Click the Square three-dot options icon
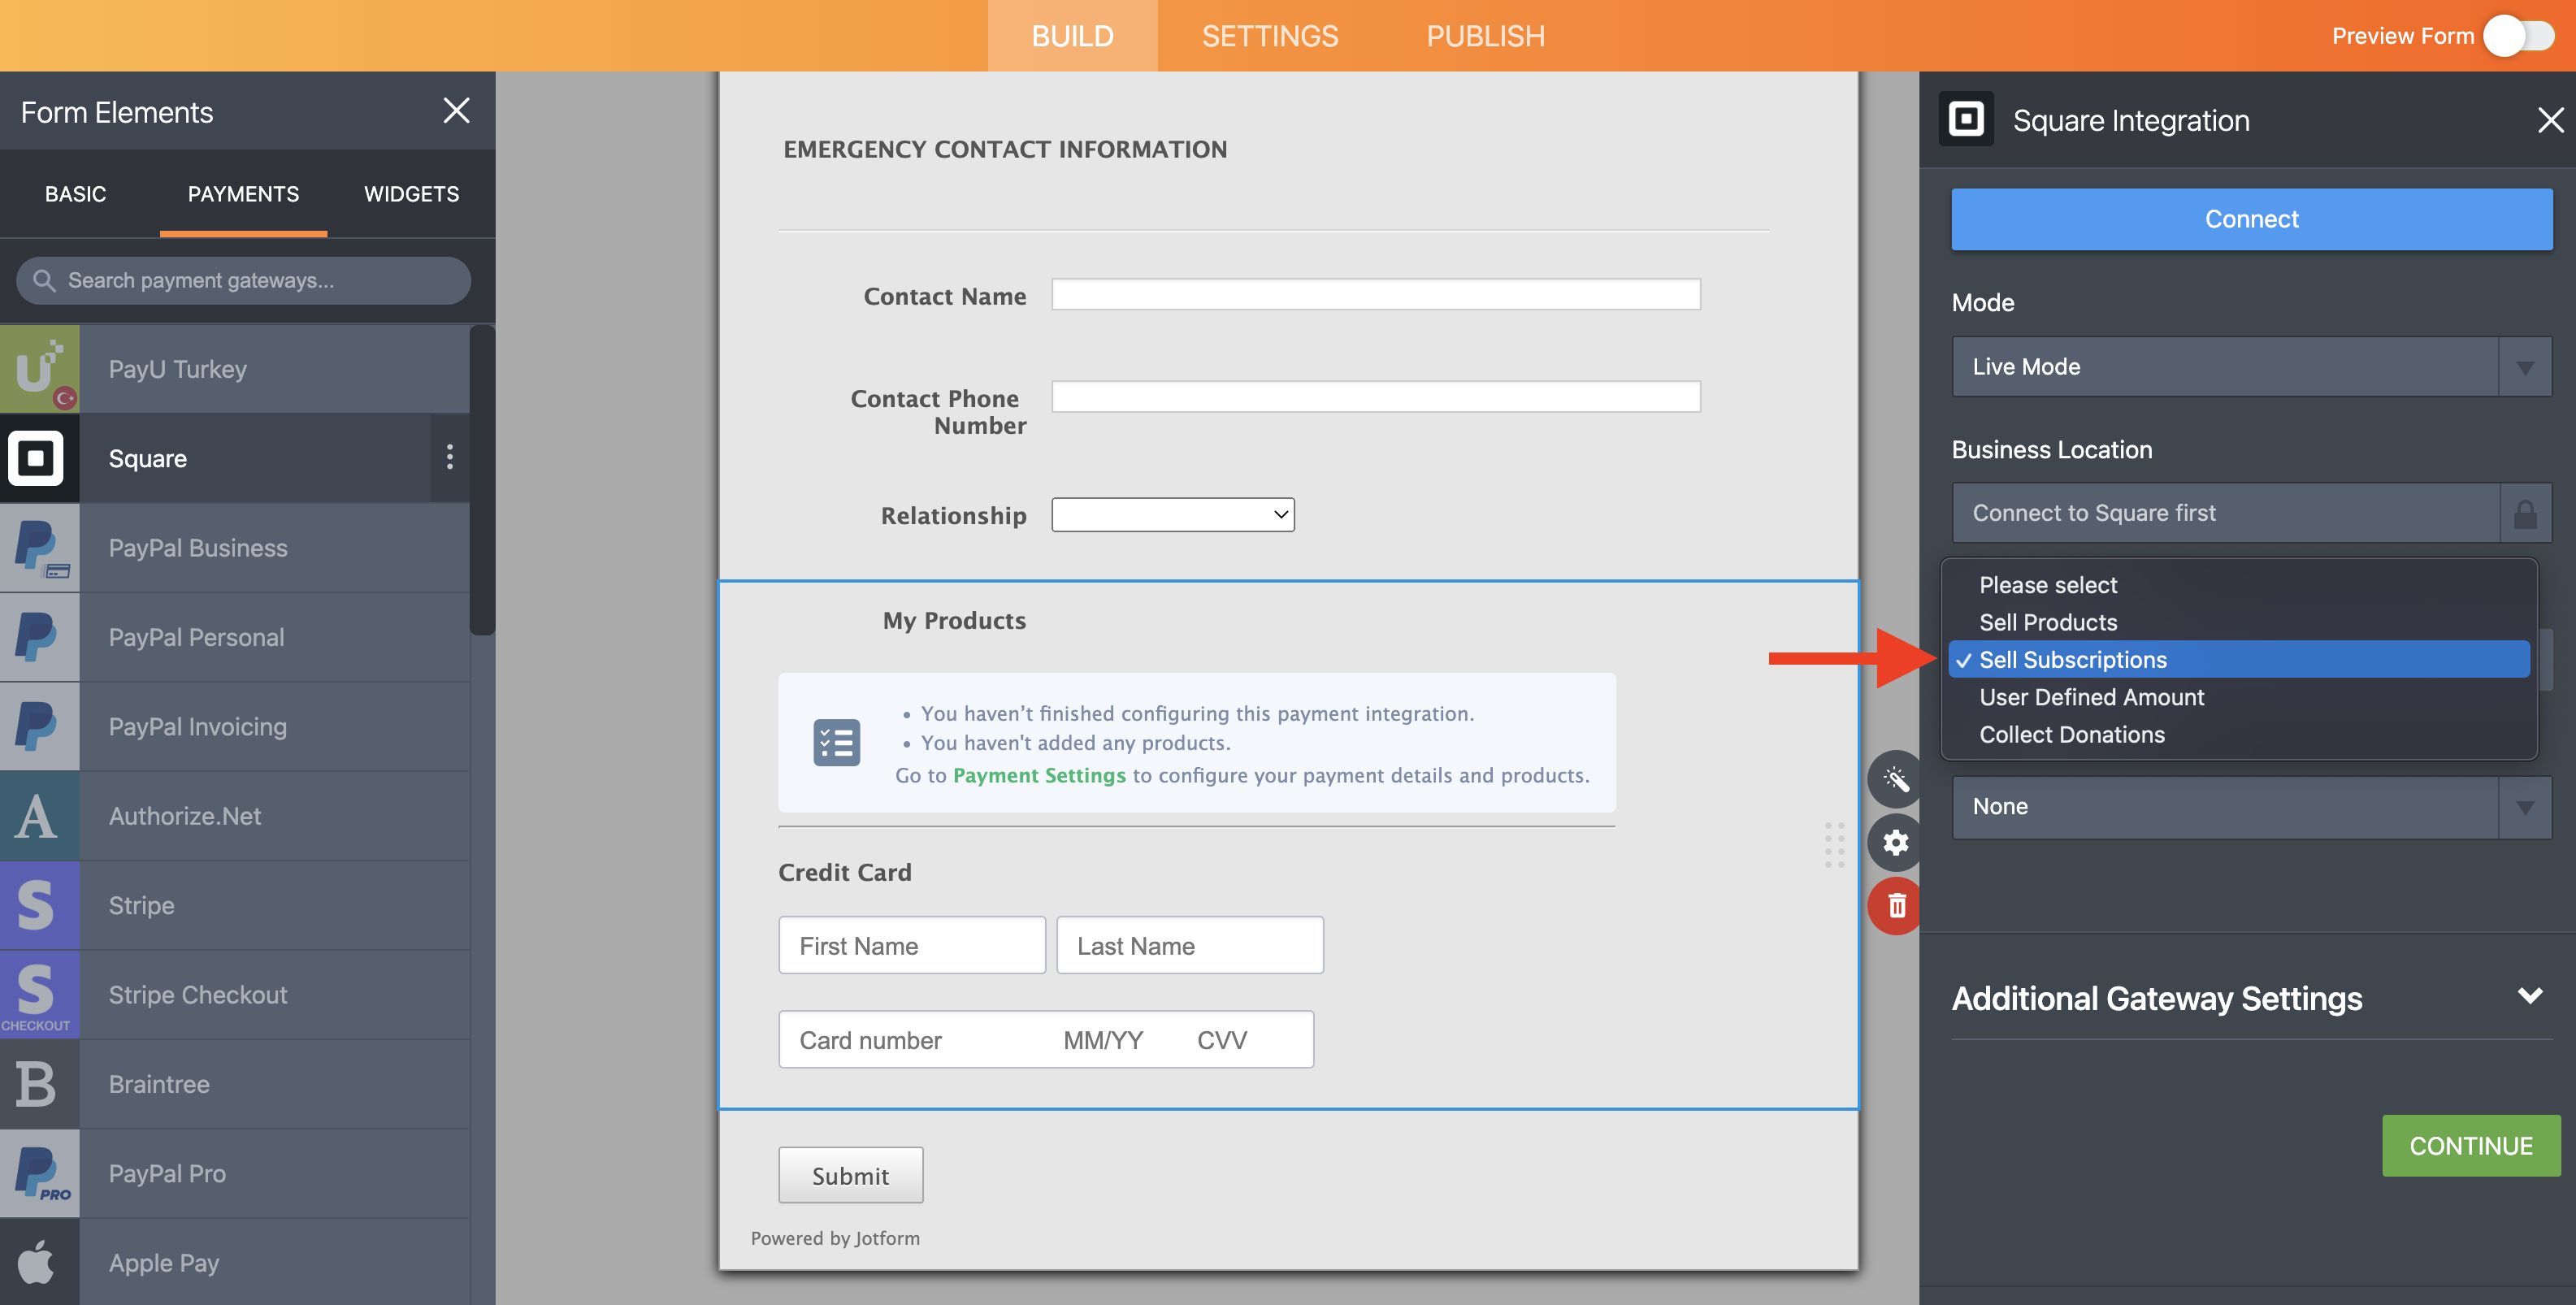The height and width of the screenshot is (1305, 2576). (x=450, y=457)
